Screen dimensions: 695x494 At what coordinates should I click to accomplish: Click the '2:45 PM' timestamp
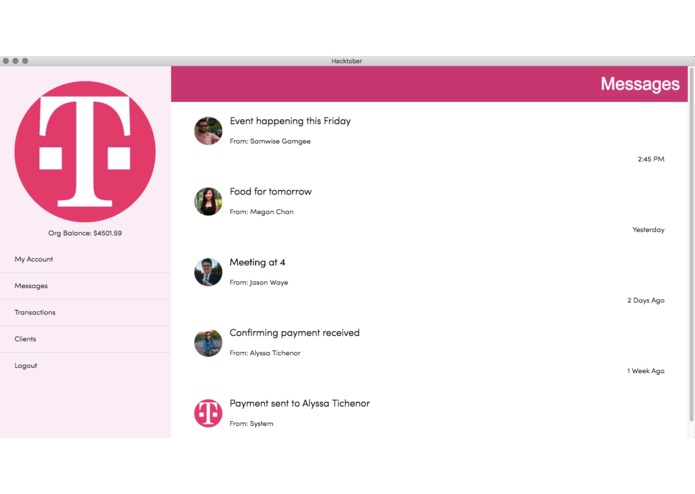click(651, 159)
